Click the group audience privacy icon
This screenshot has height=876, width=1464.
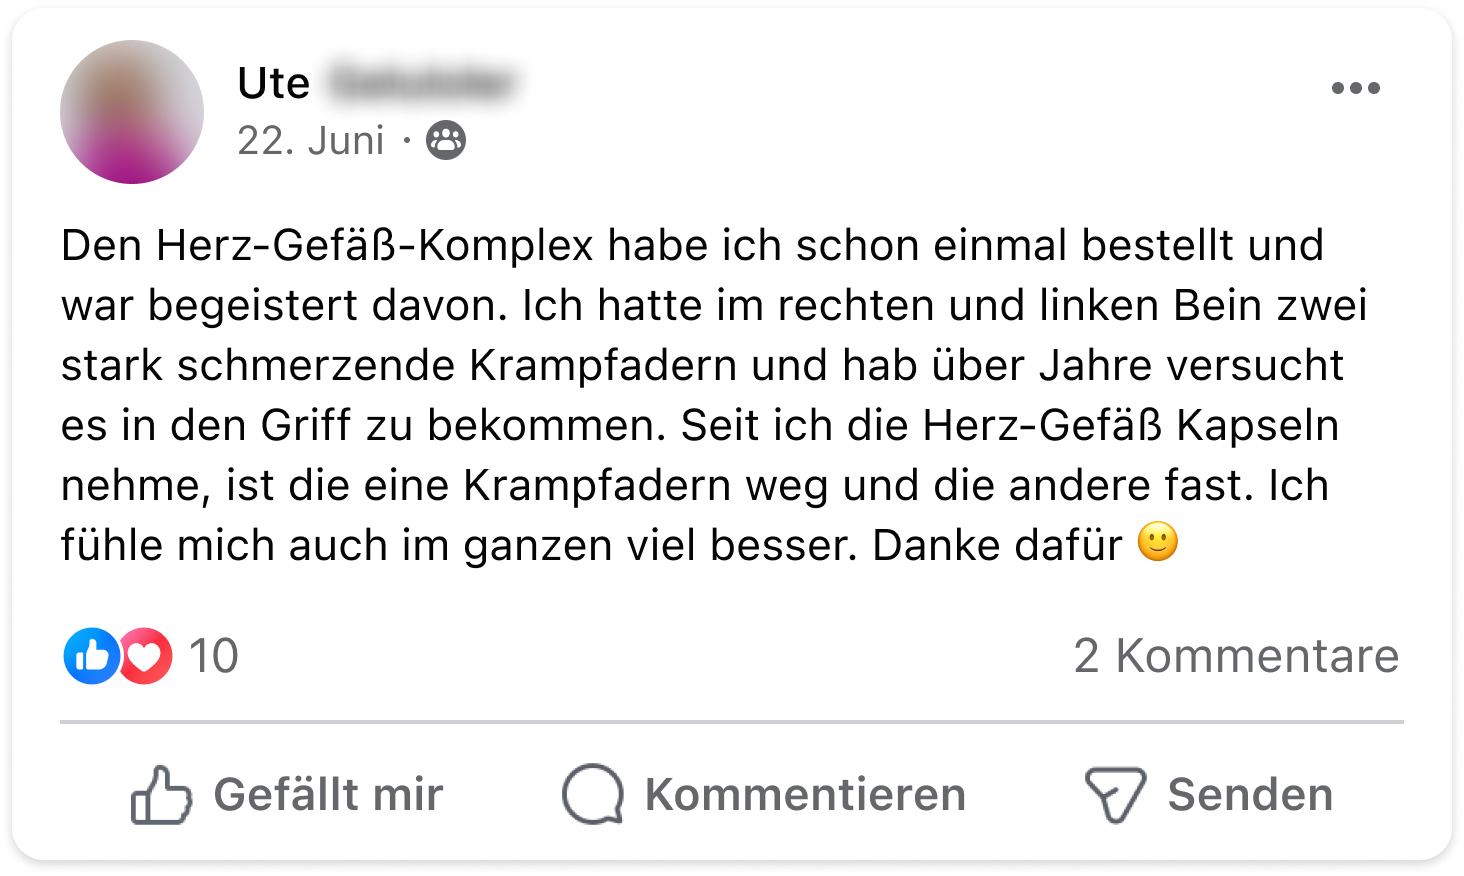tap(446, 141)
